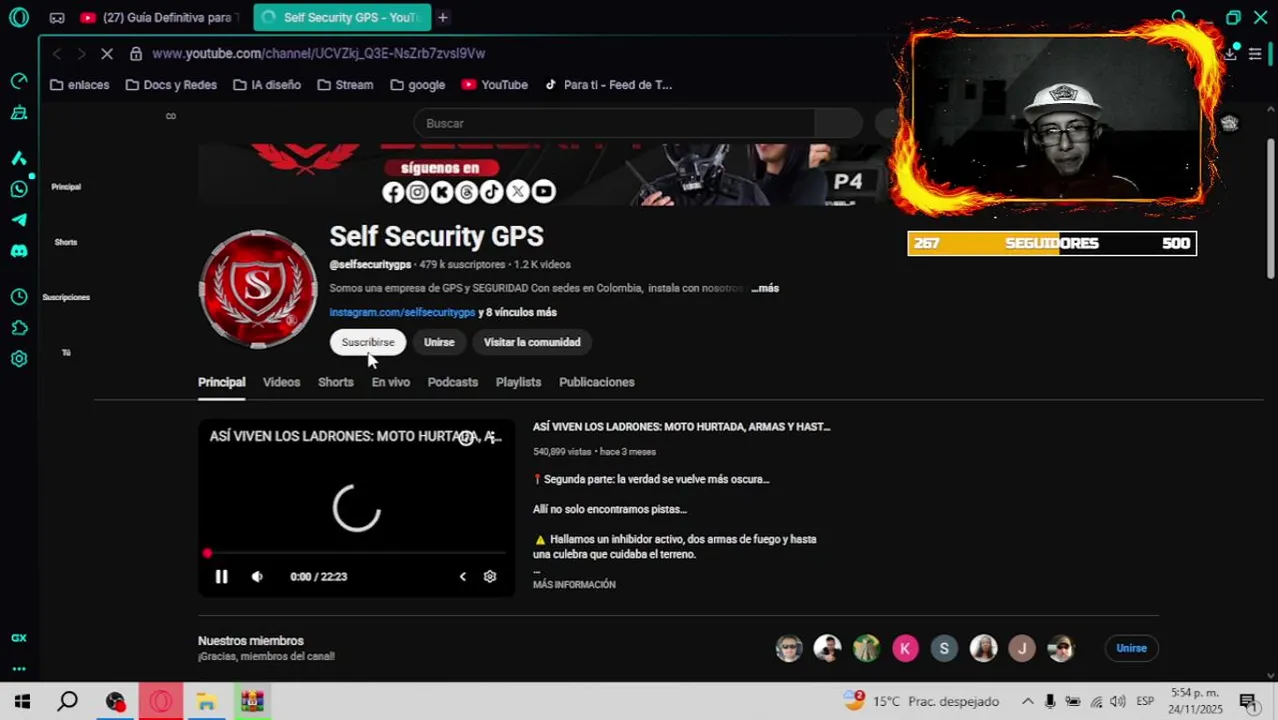1278x720 pixels.
Task: Show hidden tray icons chevron
Action: pos(1027,701)
